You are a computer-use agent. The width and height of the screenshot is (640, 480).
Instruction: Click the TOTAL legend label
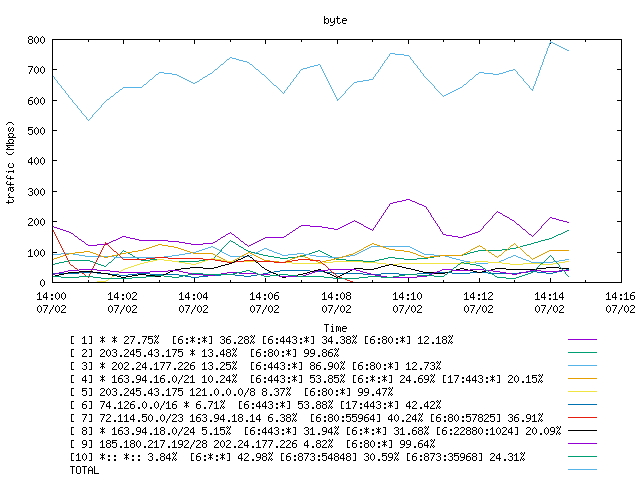[84, 470]
